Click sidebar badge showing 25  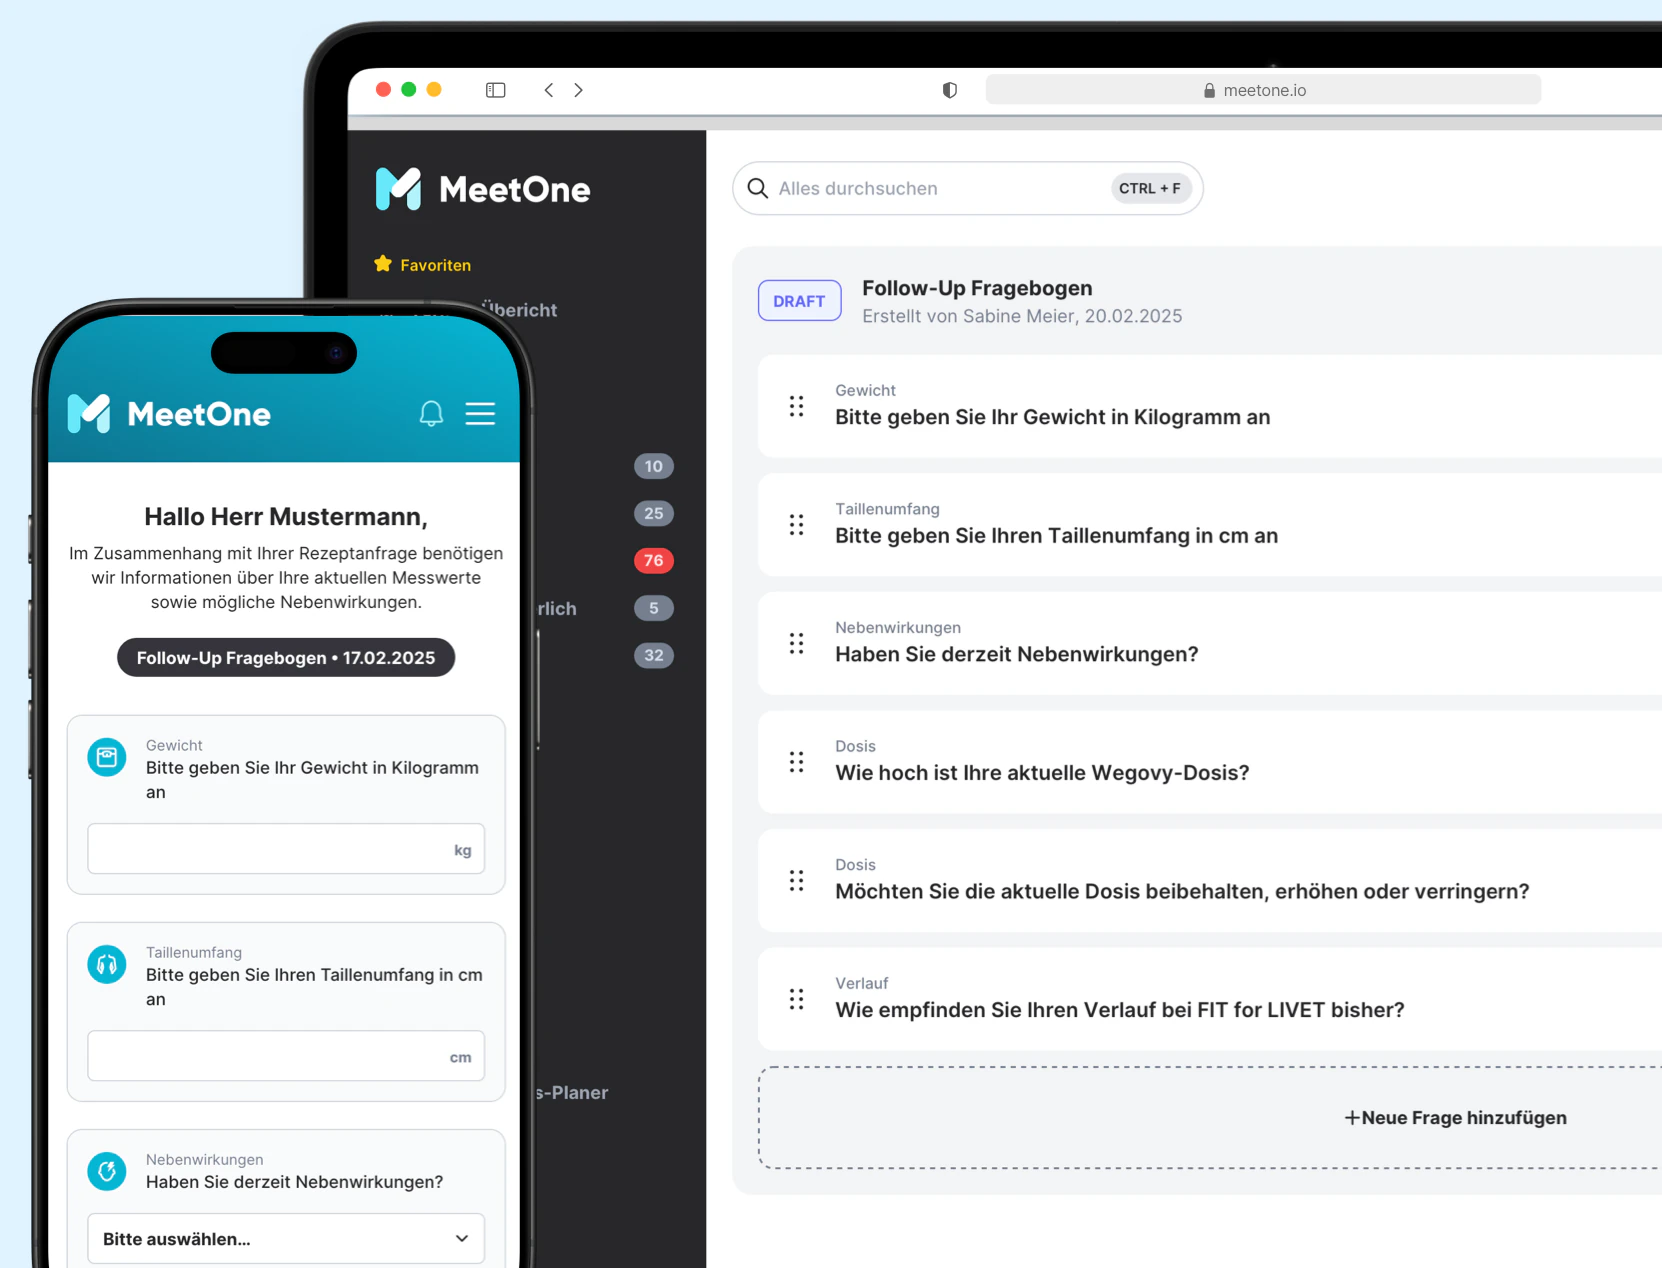[654, 513]
